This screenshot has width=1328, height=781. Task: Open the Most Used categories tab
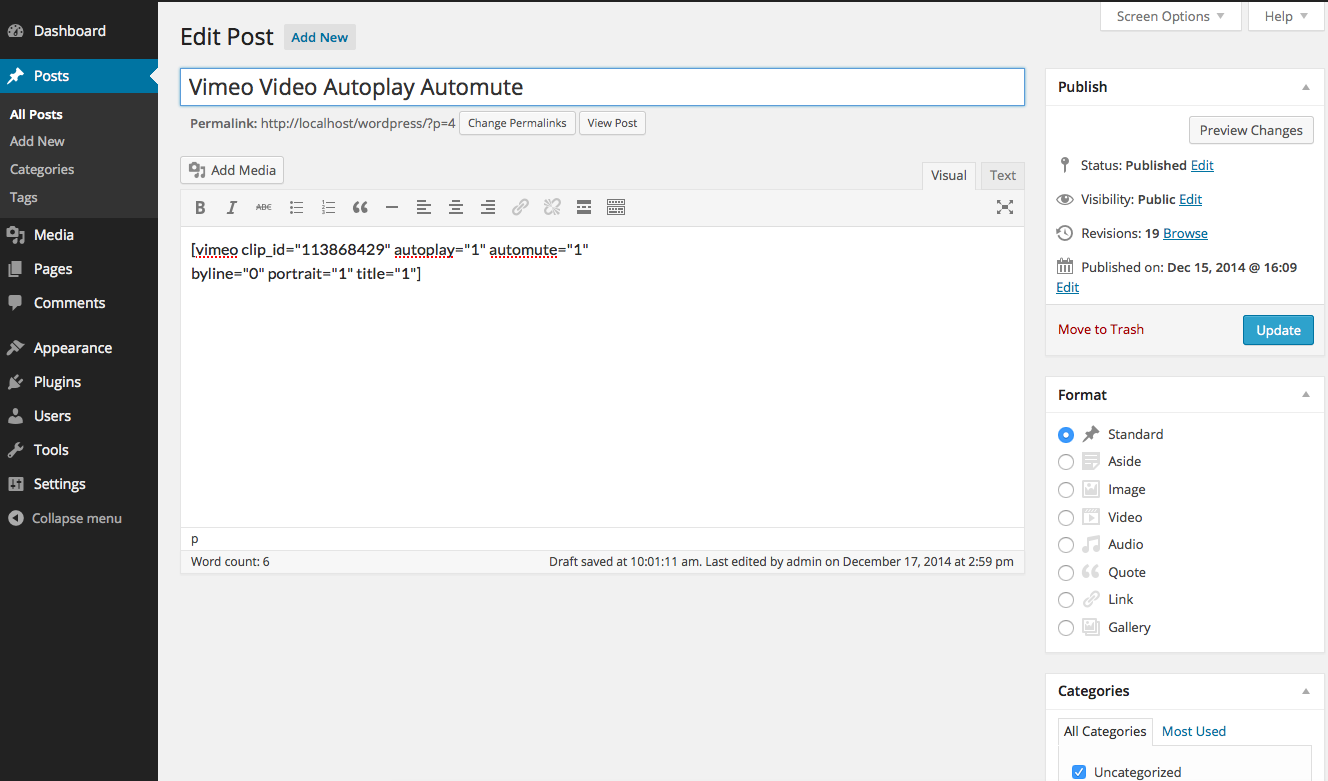point(1194,731)
